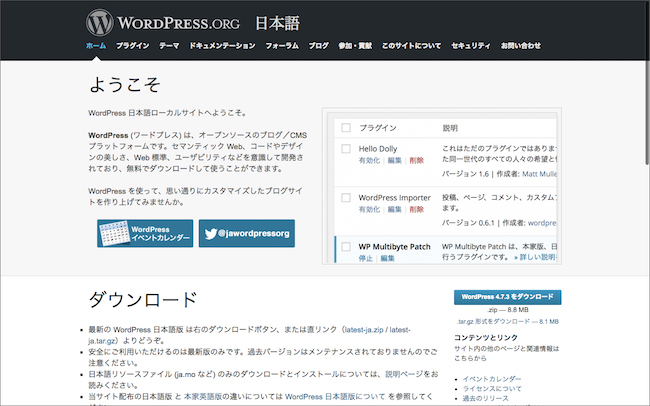Check the select-all plugins header checkbox

point(346,128)
